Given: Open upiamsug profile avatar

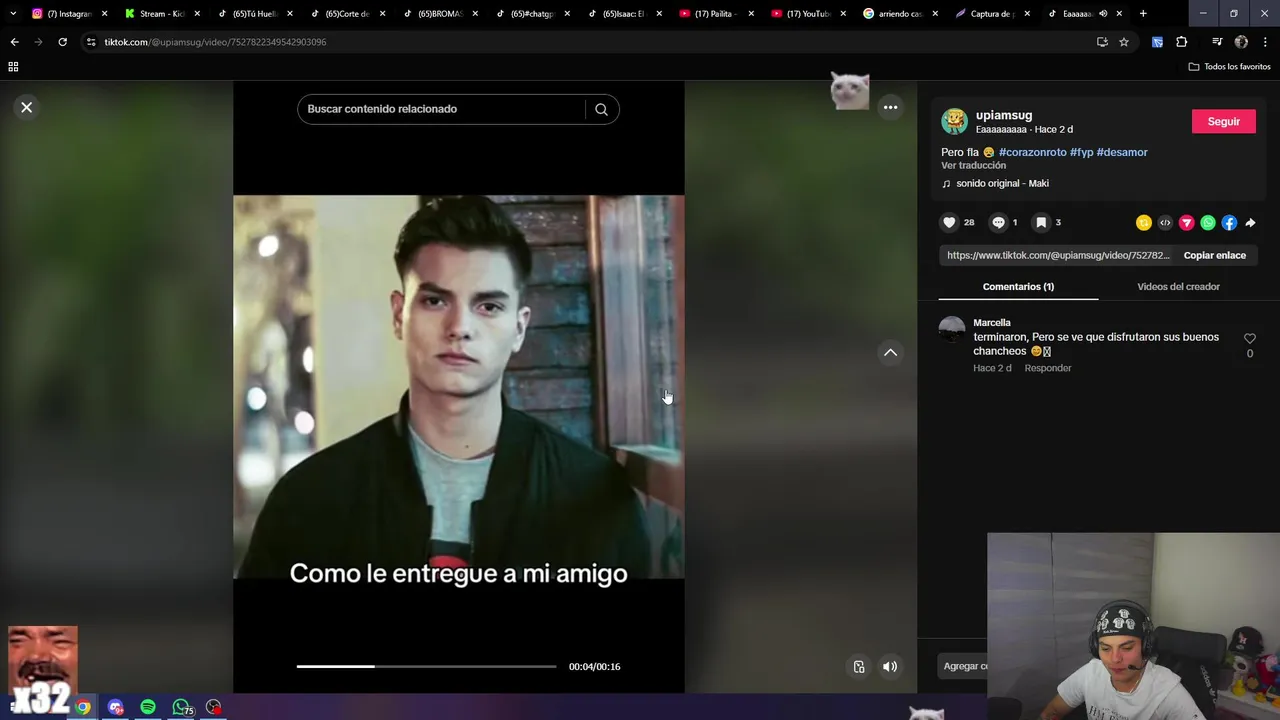Looking at the screenshot, I should (954, 122).
